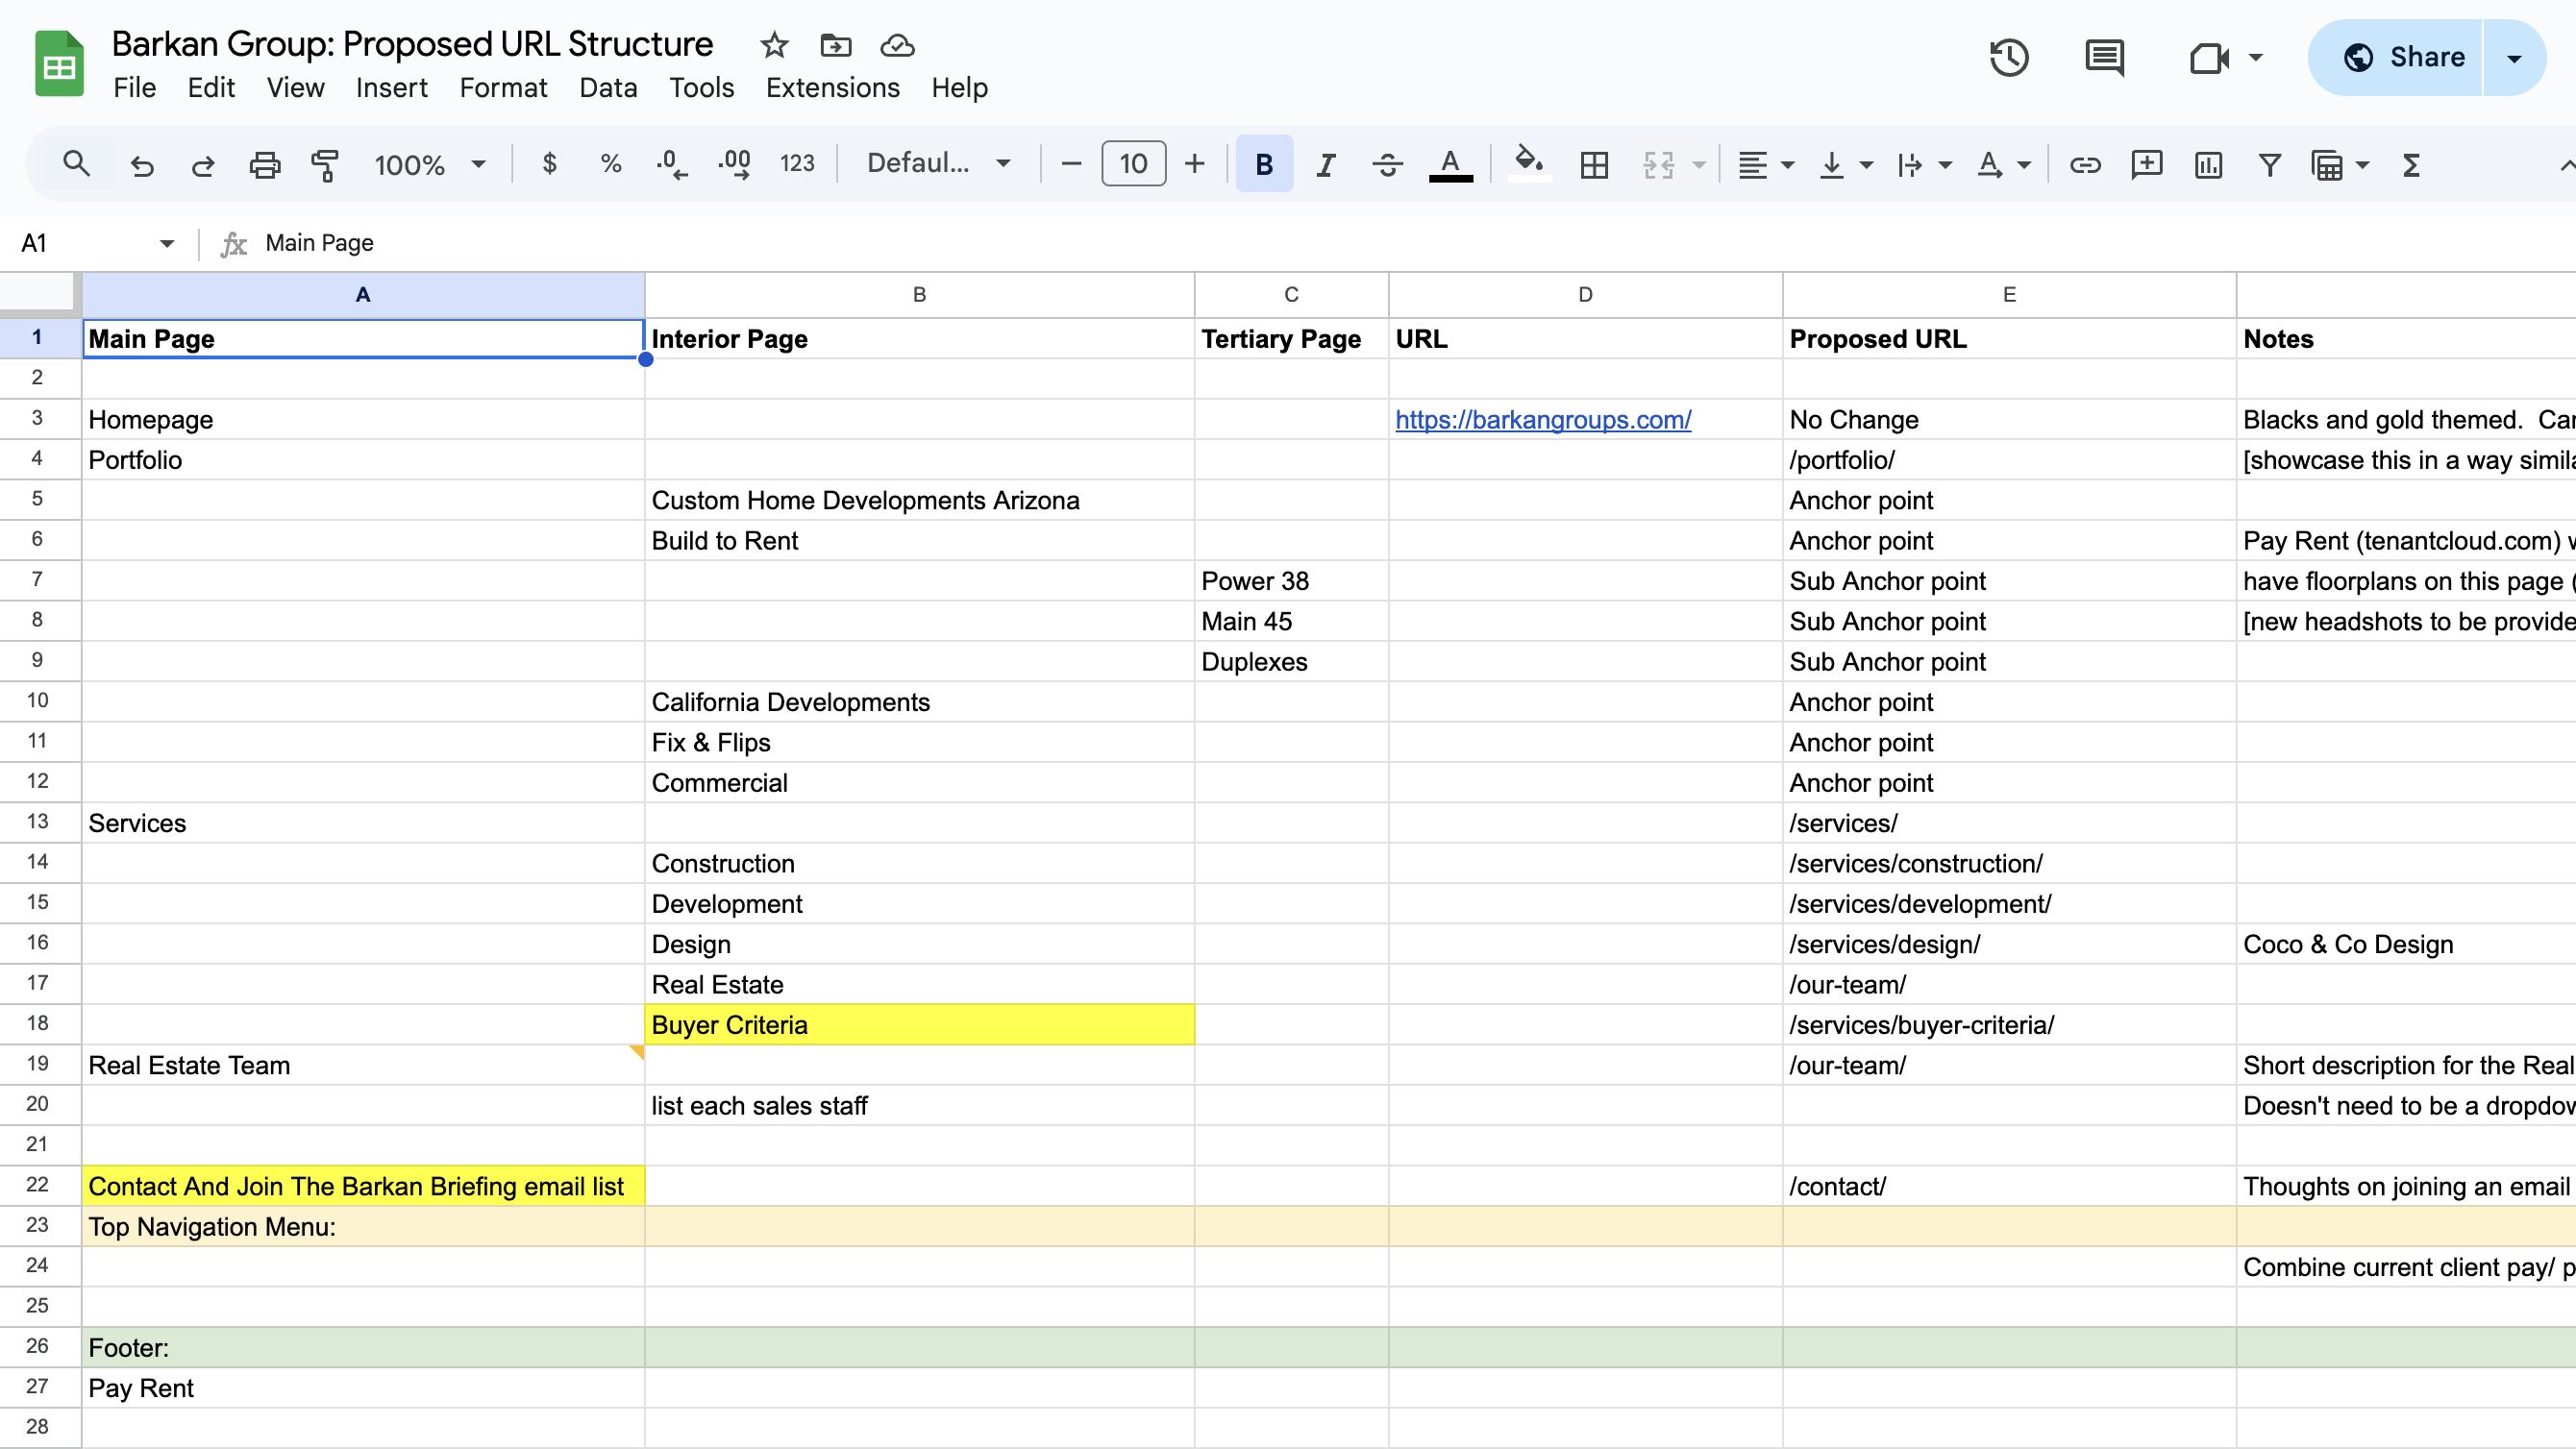Open the View menu
Viewport: 2576px width, 1449px height.
coord(295,88)
